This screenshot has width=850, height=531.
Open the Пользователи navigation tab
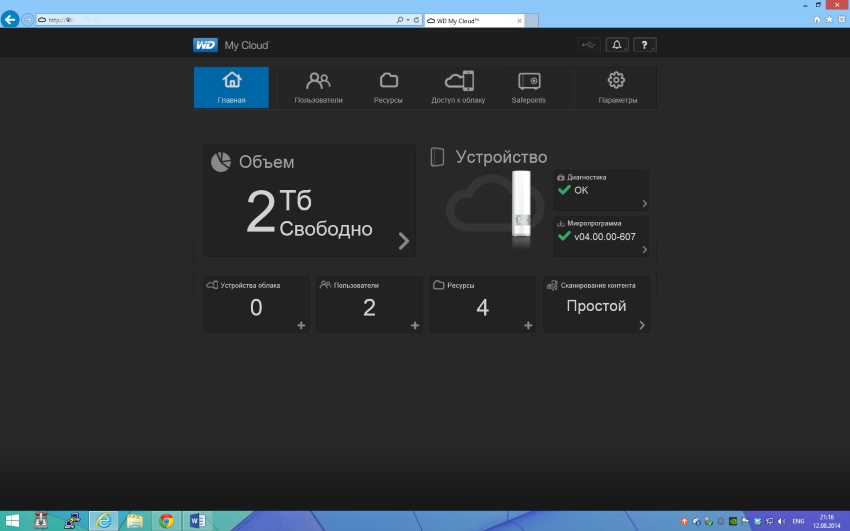pos(318,87)
